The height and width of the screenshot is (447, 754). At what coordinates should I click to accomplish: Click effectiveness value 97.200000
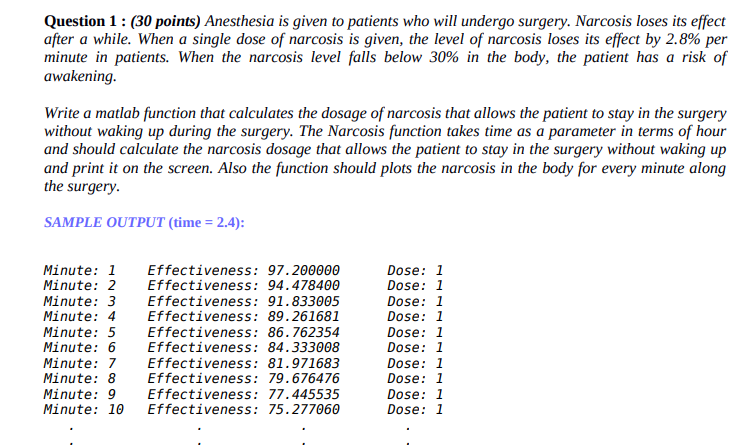(x=303, y=270)
